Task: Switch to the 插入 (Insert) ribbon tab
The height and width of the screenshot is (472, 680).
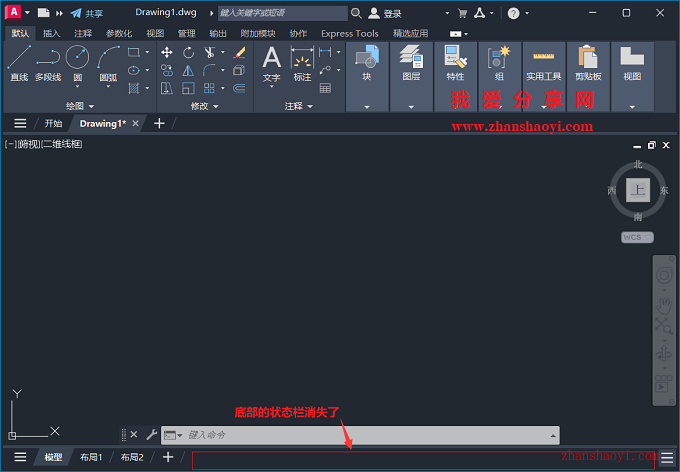Action: pos(51,33)
